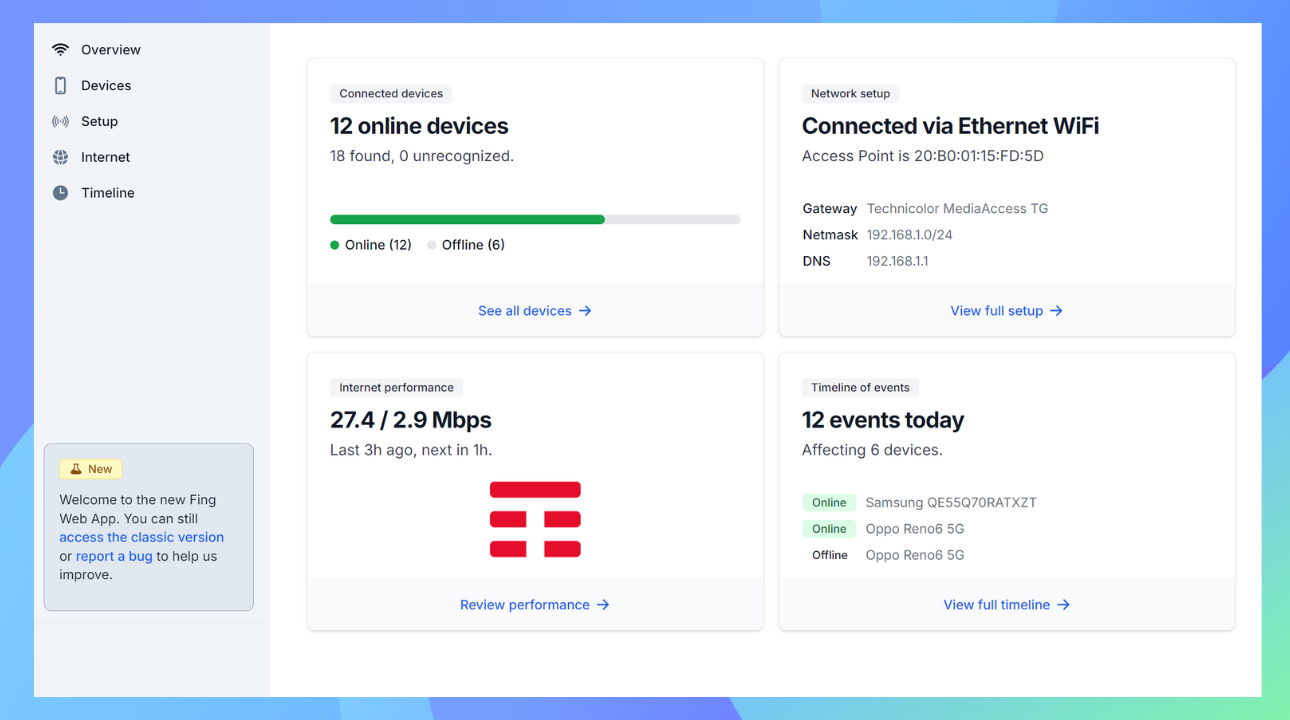
Task: Click the Devices phone icon in sidebar
Action: [61, 86]
